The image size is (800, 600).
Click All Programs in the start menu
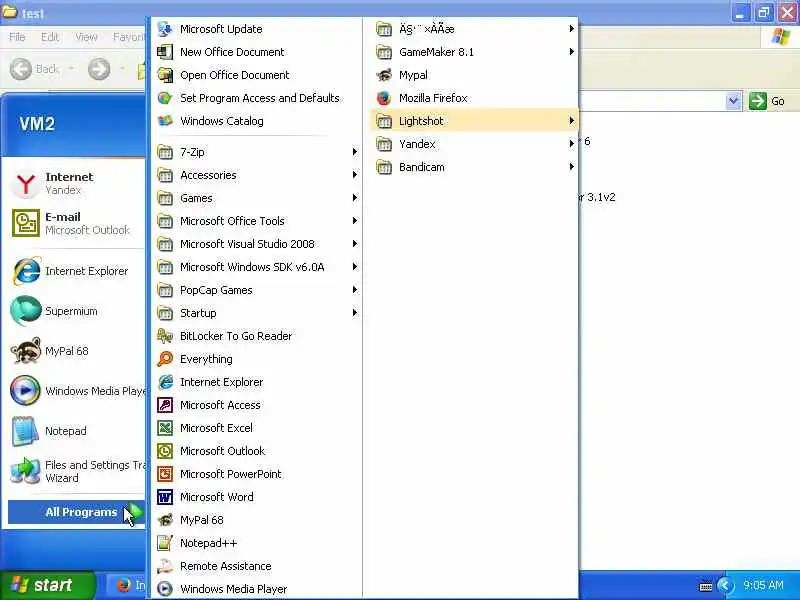[x=77, y=512]
